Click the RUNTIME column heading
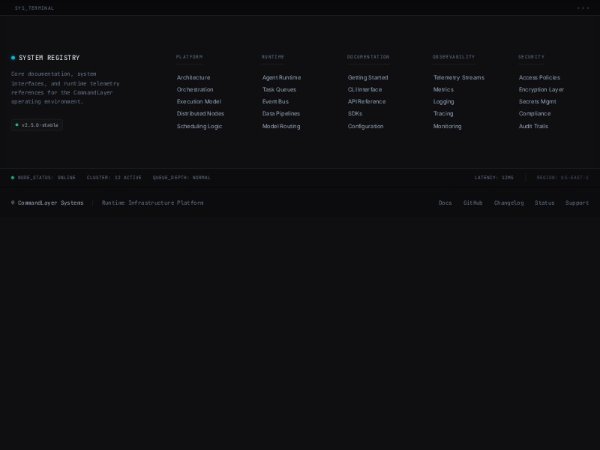Viewport: 600px width, 450px height. pyautogui.click(x=273, y=57)
